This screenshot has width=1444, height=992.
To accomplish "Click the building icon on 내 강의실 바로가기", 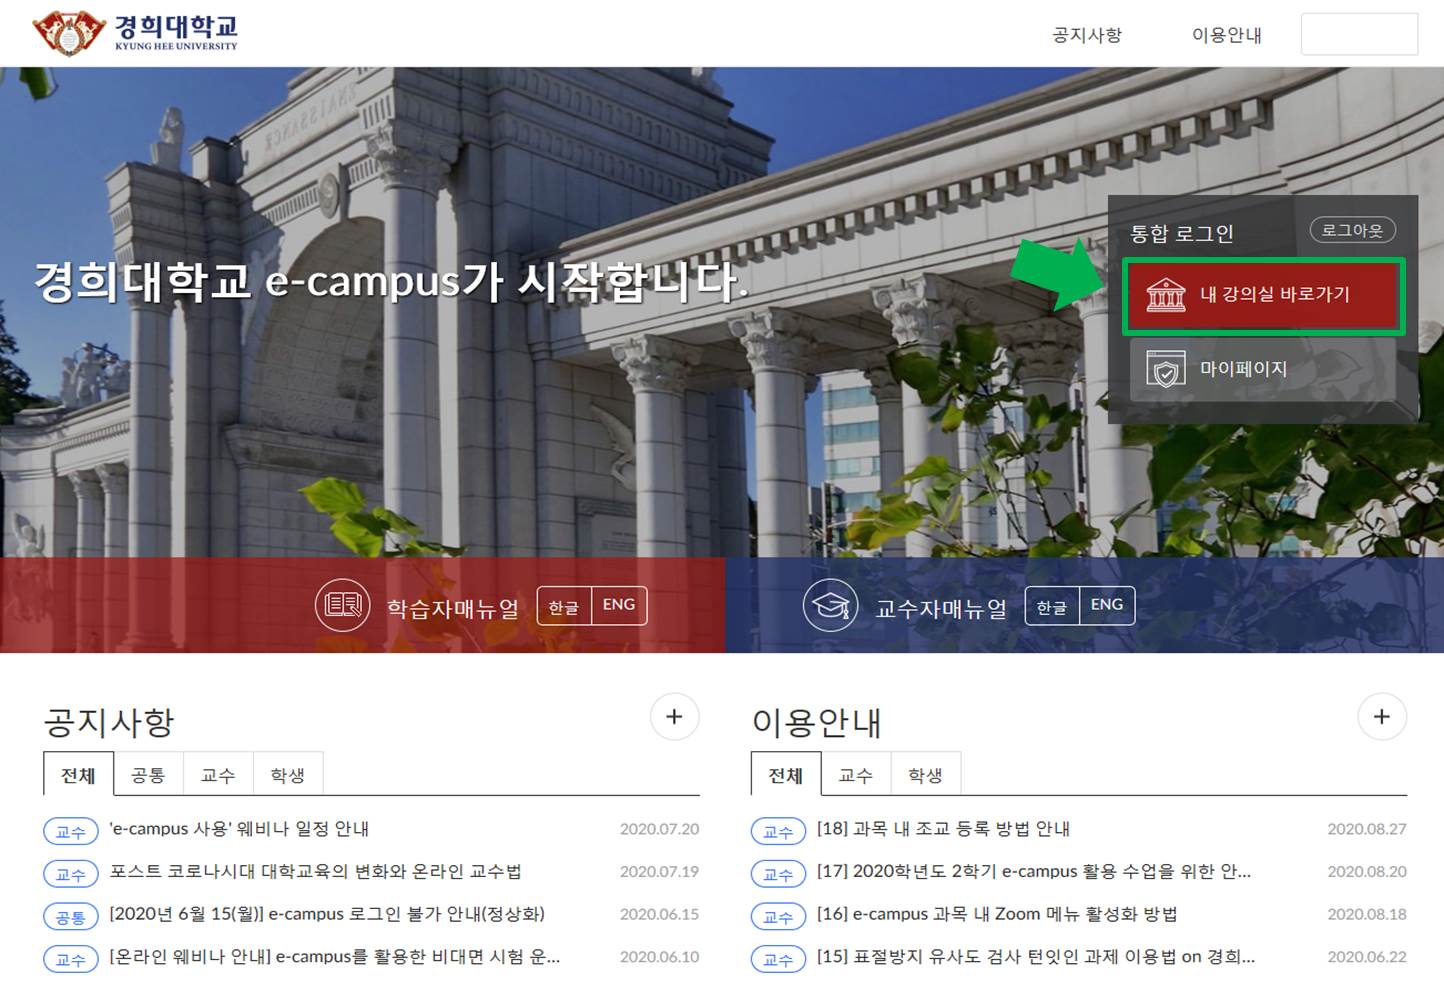I will (1166, 295).
